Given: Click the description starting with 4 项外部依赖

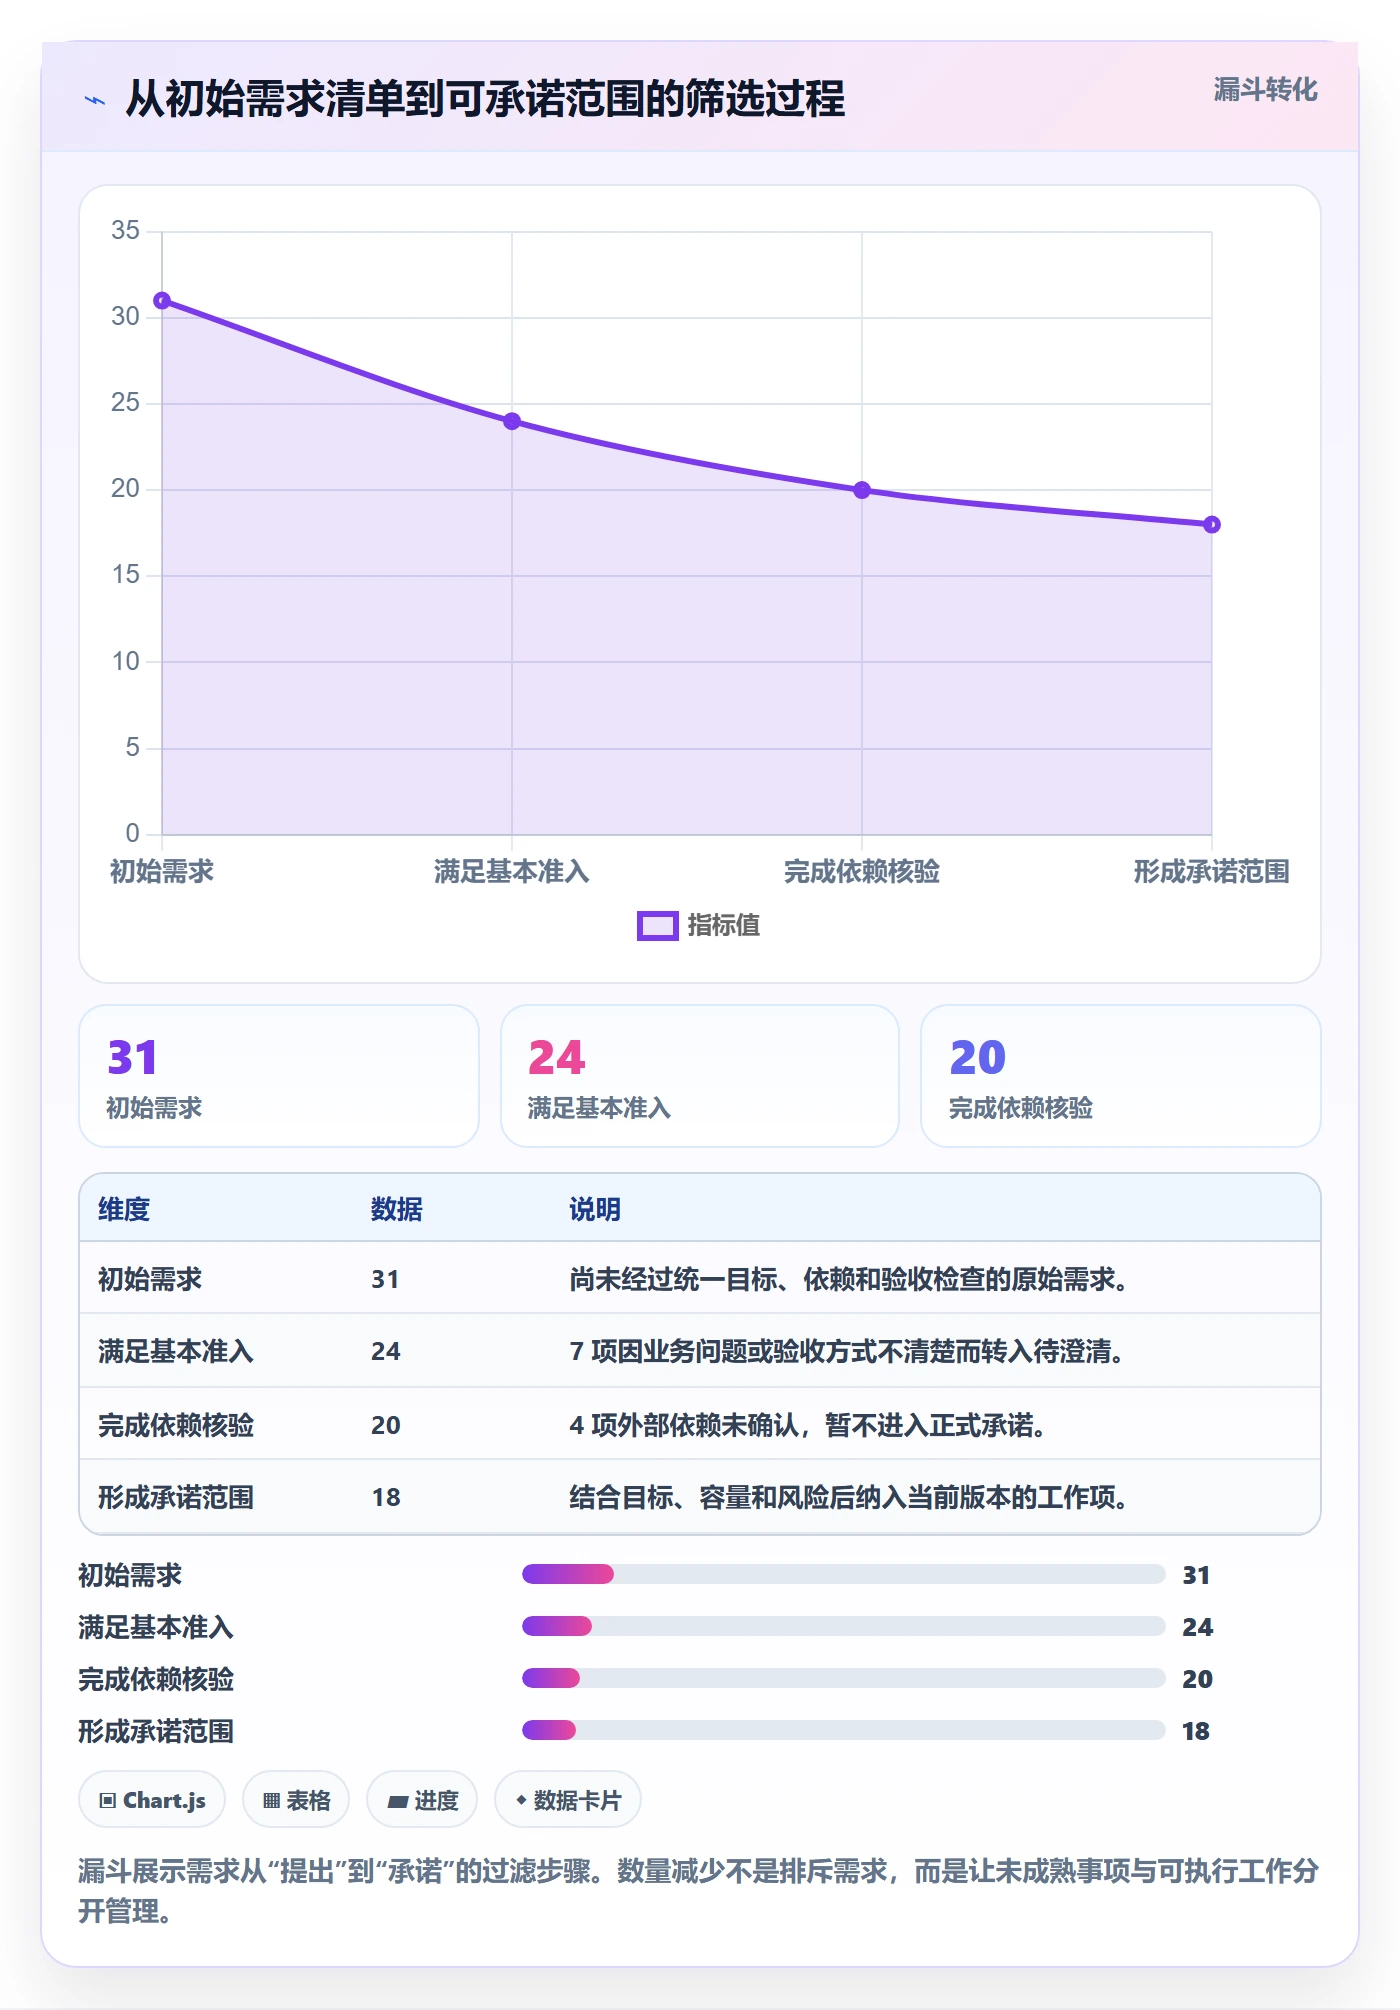Looking at the screenshot, I should pyautogui.click(x=808, y=1425).
